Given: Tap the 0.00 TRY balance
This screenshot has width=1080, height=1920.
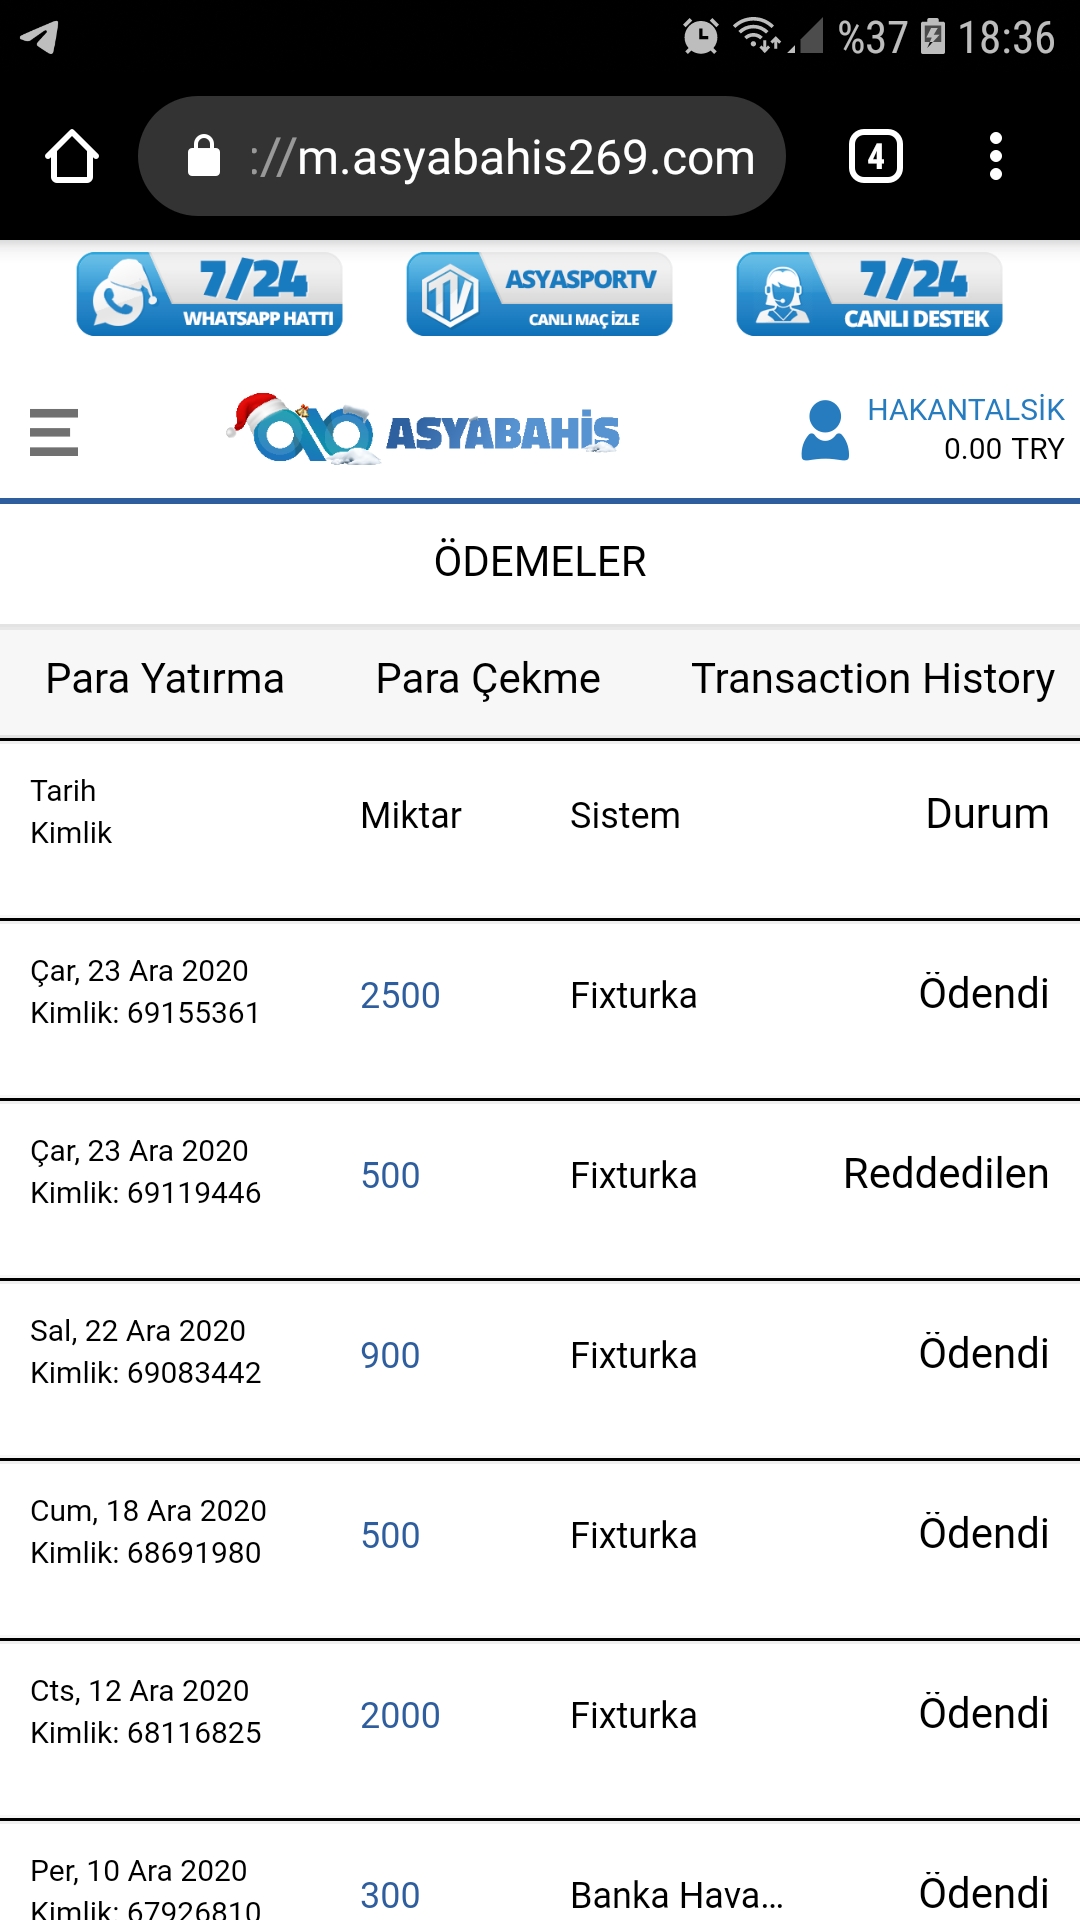Looking at the screenshot, I should tap(1004, 449).
